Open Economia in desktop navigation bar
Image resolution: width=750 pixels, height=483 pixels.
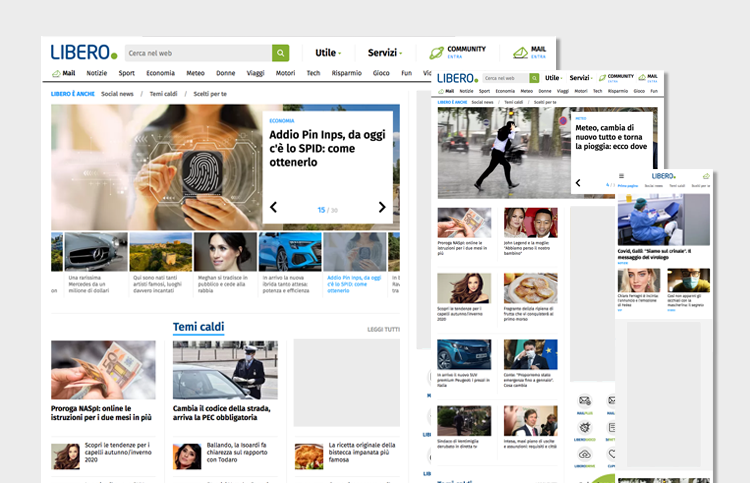(160, 73)
